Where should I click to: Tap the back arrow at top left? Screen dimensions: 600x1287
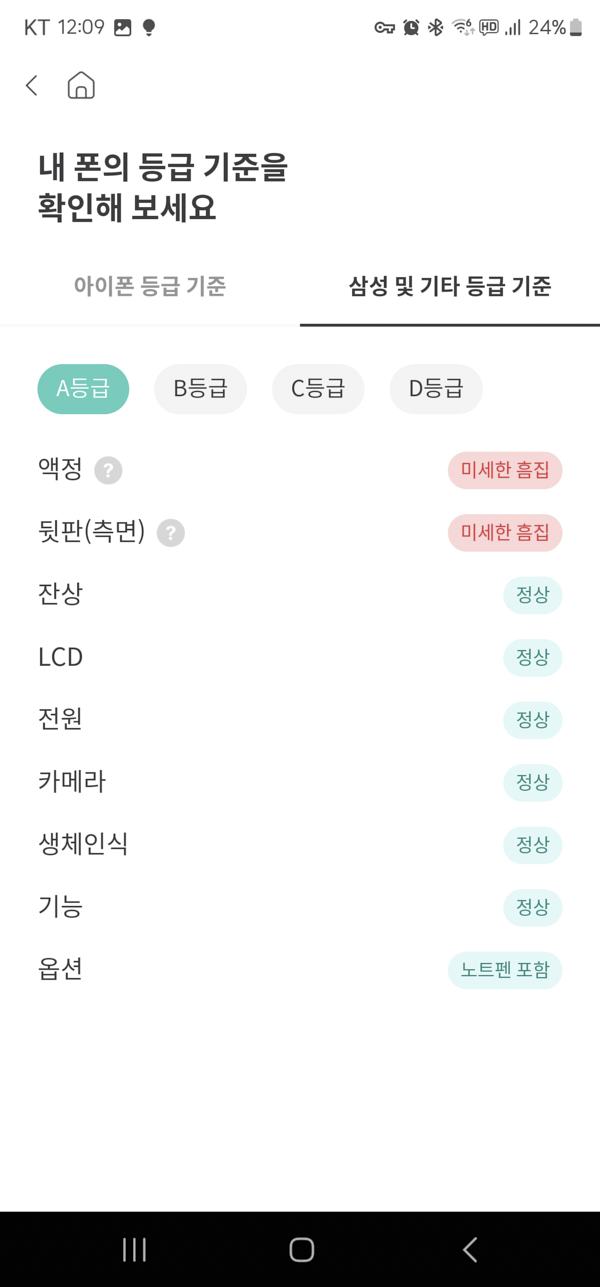(30, 85)
